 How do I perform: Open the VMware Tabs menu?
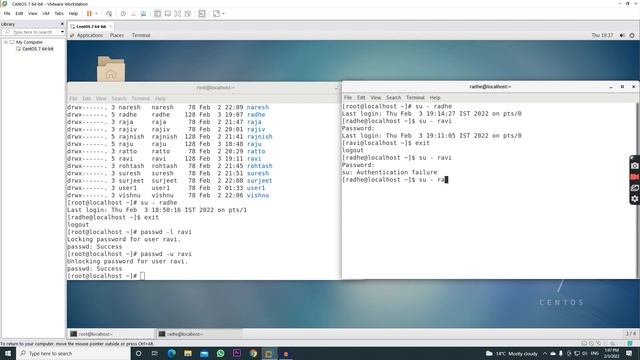click(59, 13)
